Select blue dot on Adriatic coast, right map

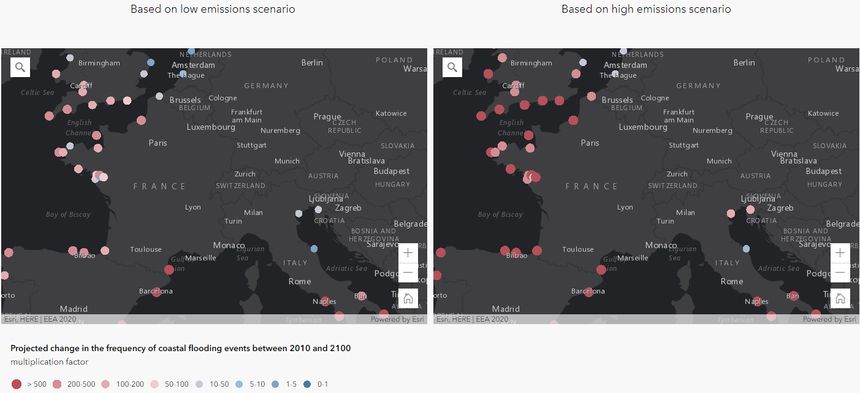click(x=746, y=248)
